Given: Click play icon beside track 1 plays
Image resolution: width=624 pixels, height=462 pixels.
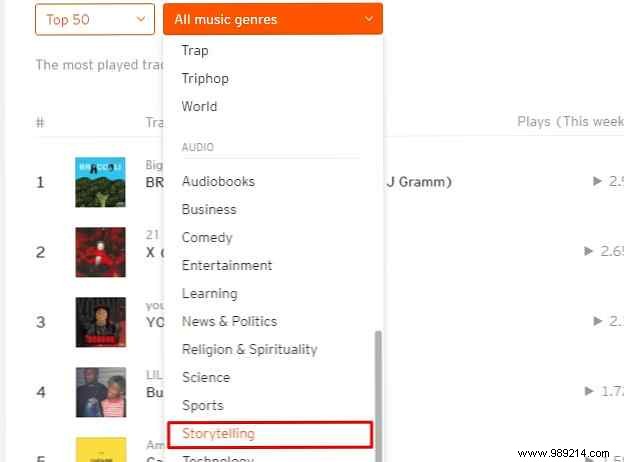Looking at the screenshot, I should coord(597,181).
